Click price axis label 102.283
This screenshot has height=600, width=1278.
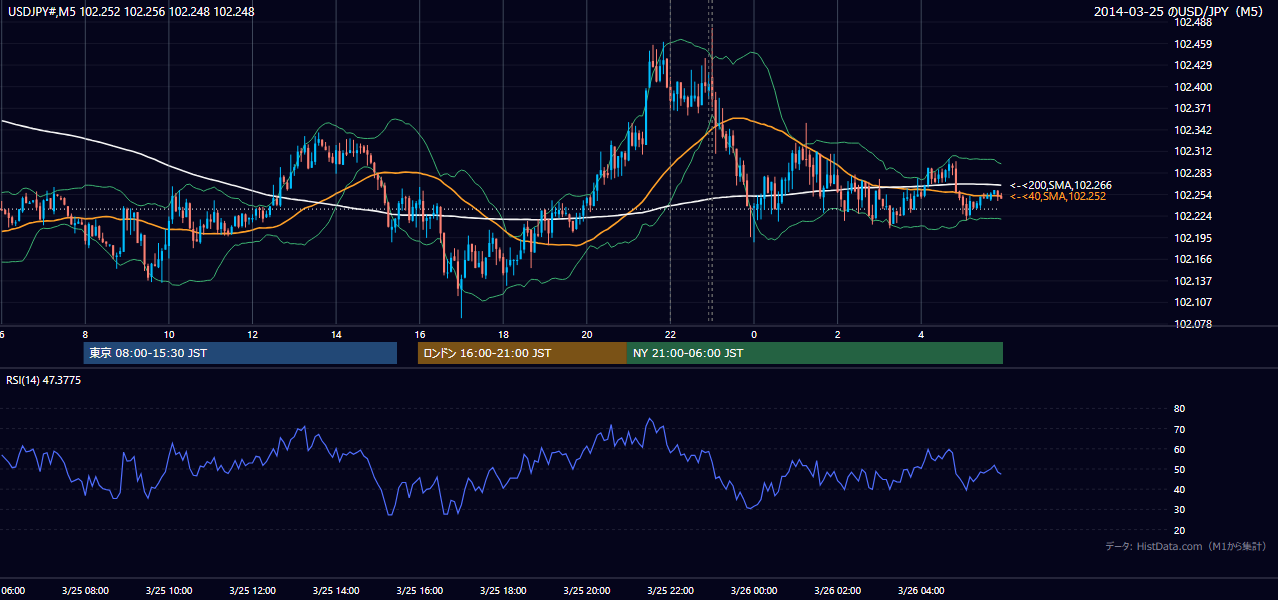point(1194,173)
